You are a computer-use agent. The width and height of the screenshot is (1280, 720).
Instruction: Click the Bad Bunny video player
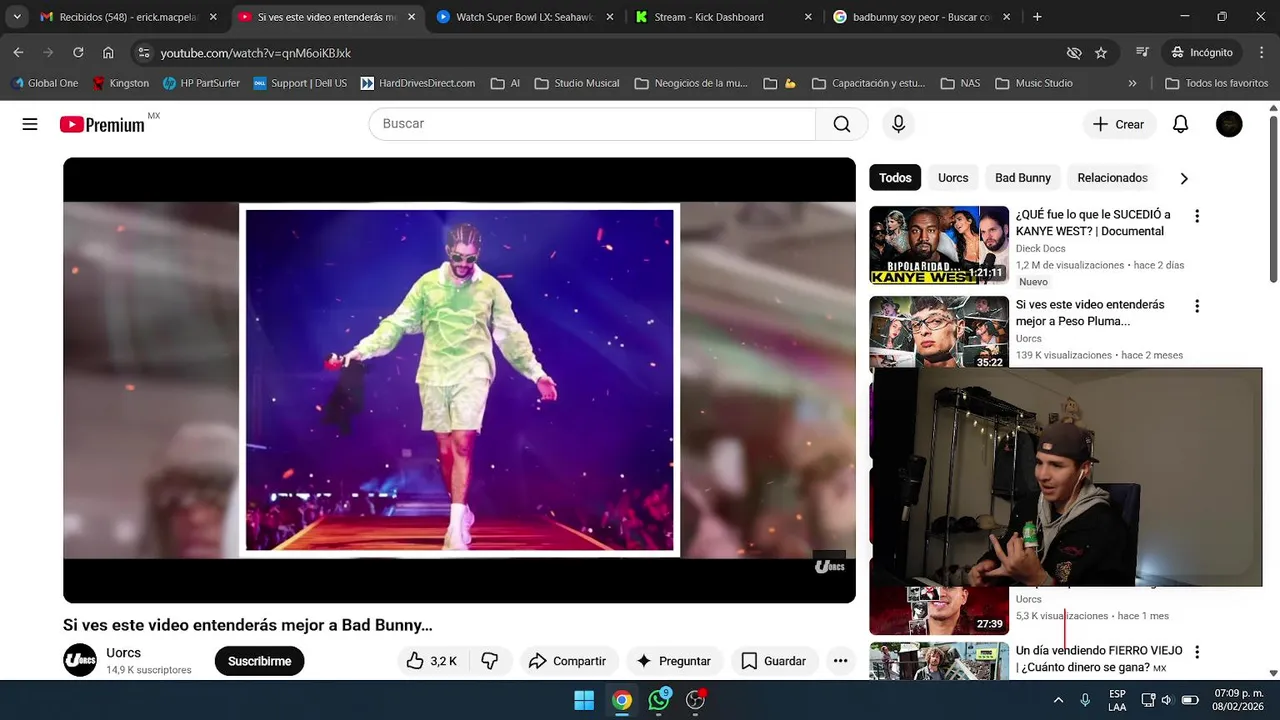click(459, 380)
